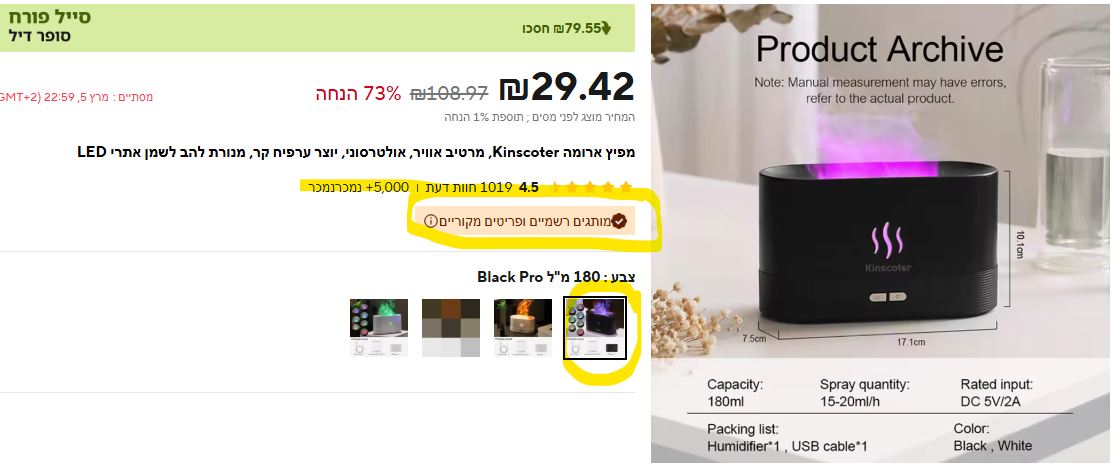Image resolution: width=1117 pixels, height=466 pixels.
Task: Choose the unavailable mosaic color swatch
Action: point(451,328)
